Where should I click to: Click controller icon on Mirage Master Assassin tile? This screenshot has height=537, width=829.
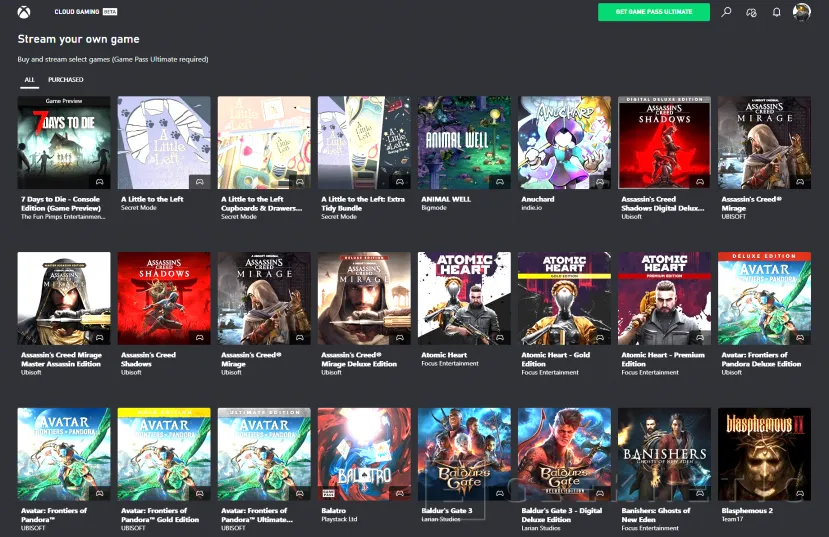pyautogui.click(x=99, y=337)
